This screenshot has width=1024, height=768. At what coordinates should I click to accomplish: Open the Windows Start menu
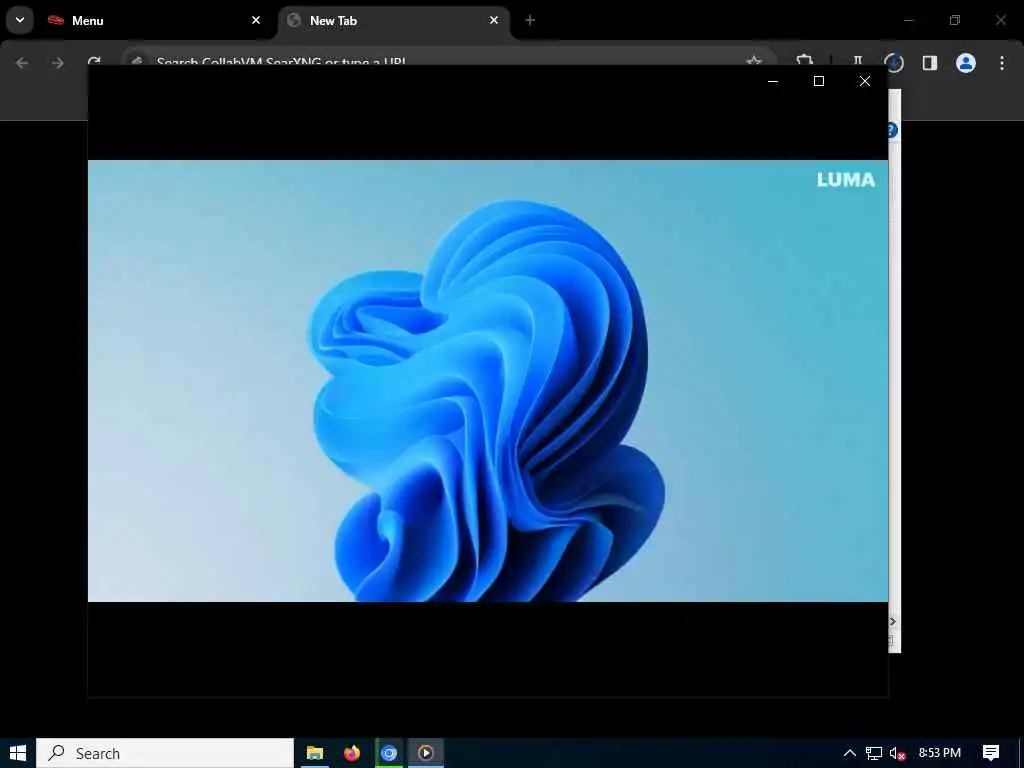[18, 753]
